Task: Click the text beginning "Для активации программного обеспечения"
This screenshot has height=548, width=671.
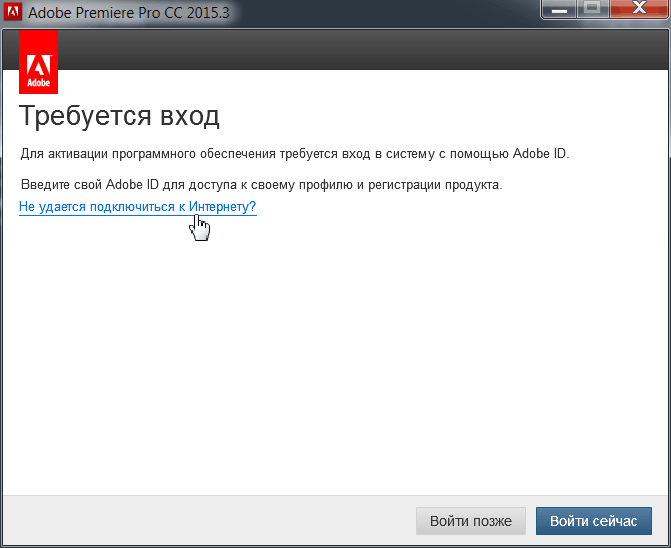Action: click(x=294, y=154)
